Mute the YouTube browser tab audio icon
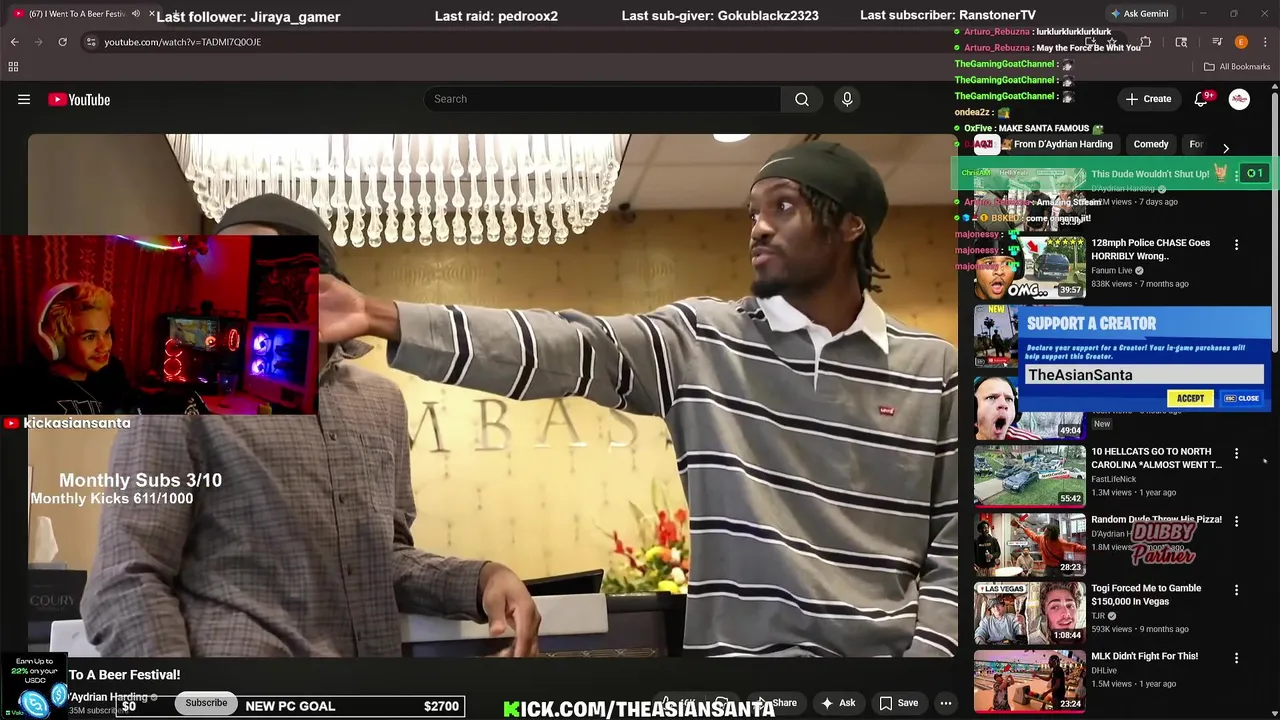 [x=137, y=14]
